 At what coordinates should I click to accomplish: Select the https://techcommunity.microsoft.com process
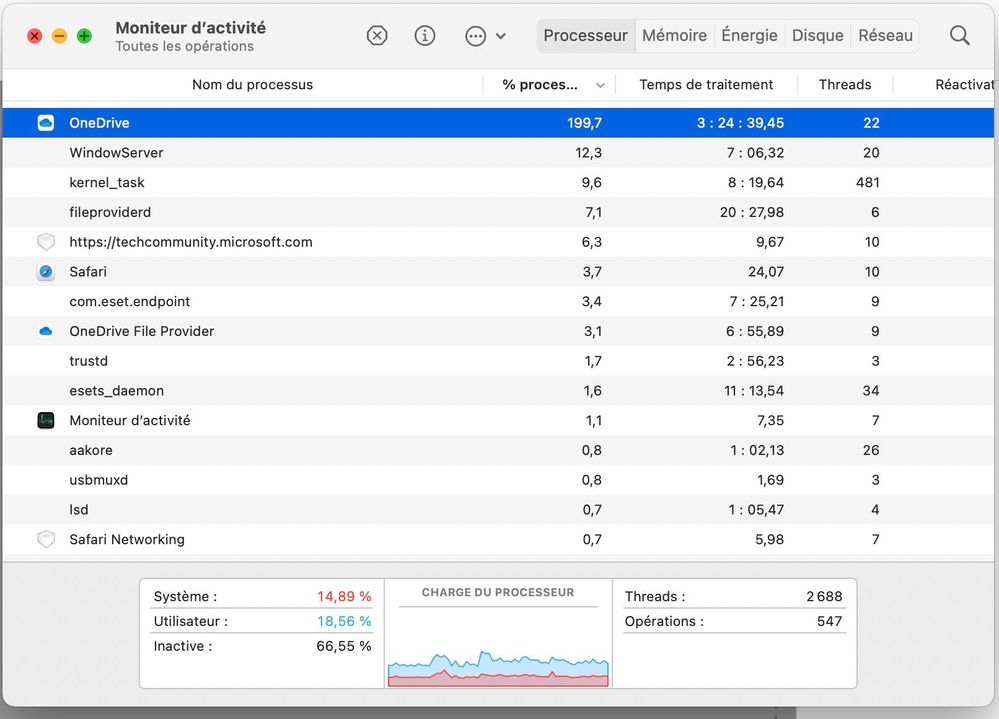pyautogui.click(x=191, y=242)
